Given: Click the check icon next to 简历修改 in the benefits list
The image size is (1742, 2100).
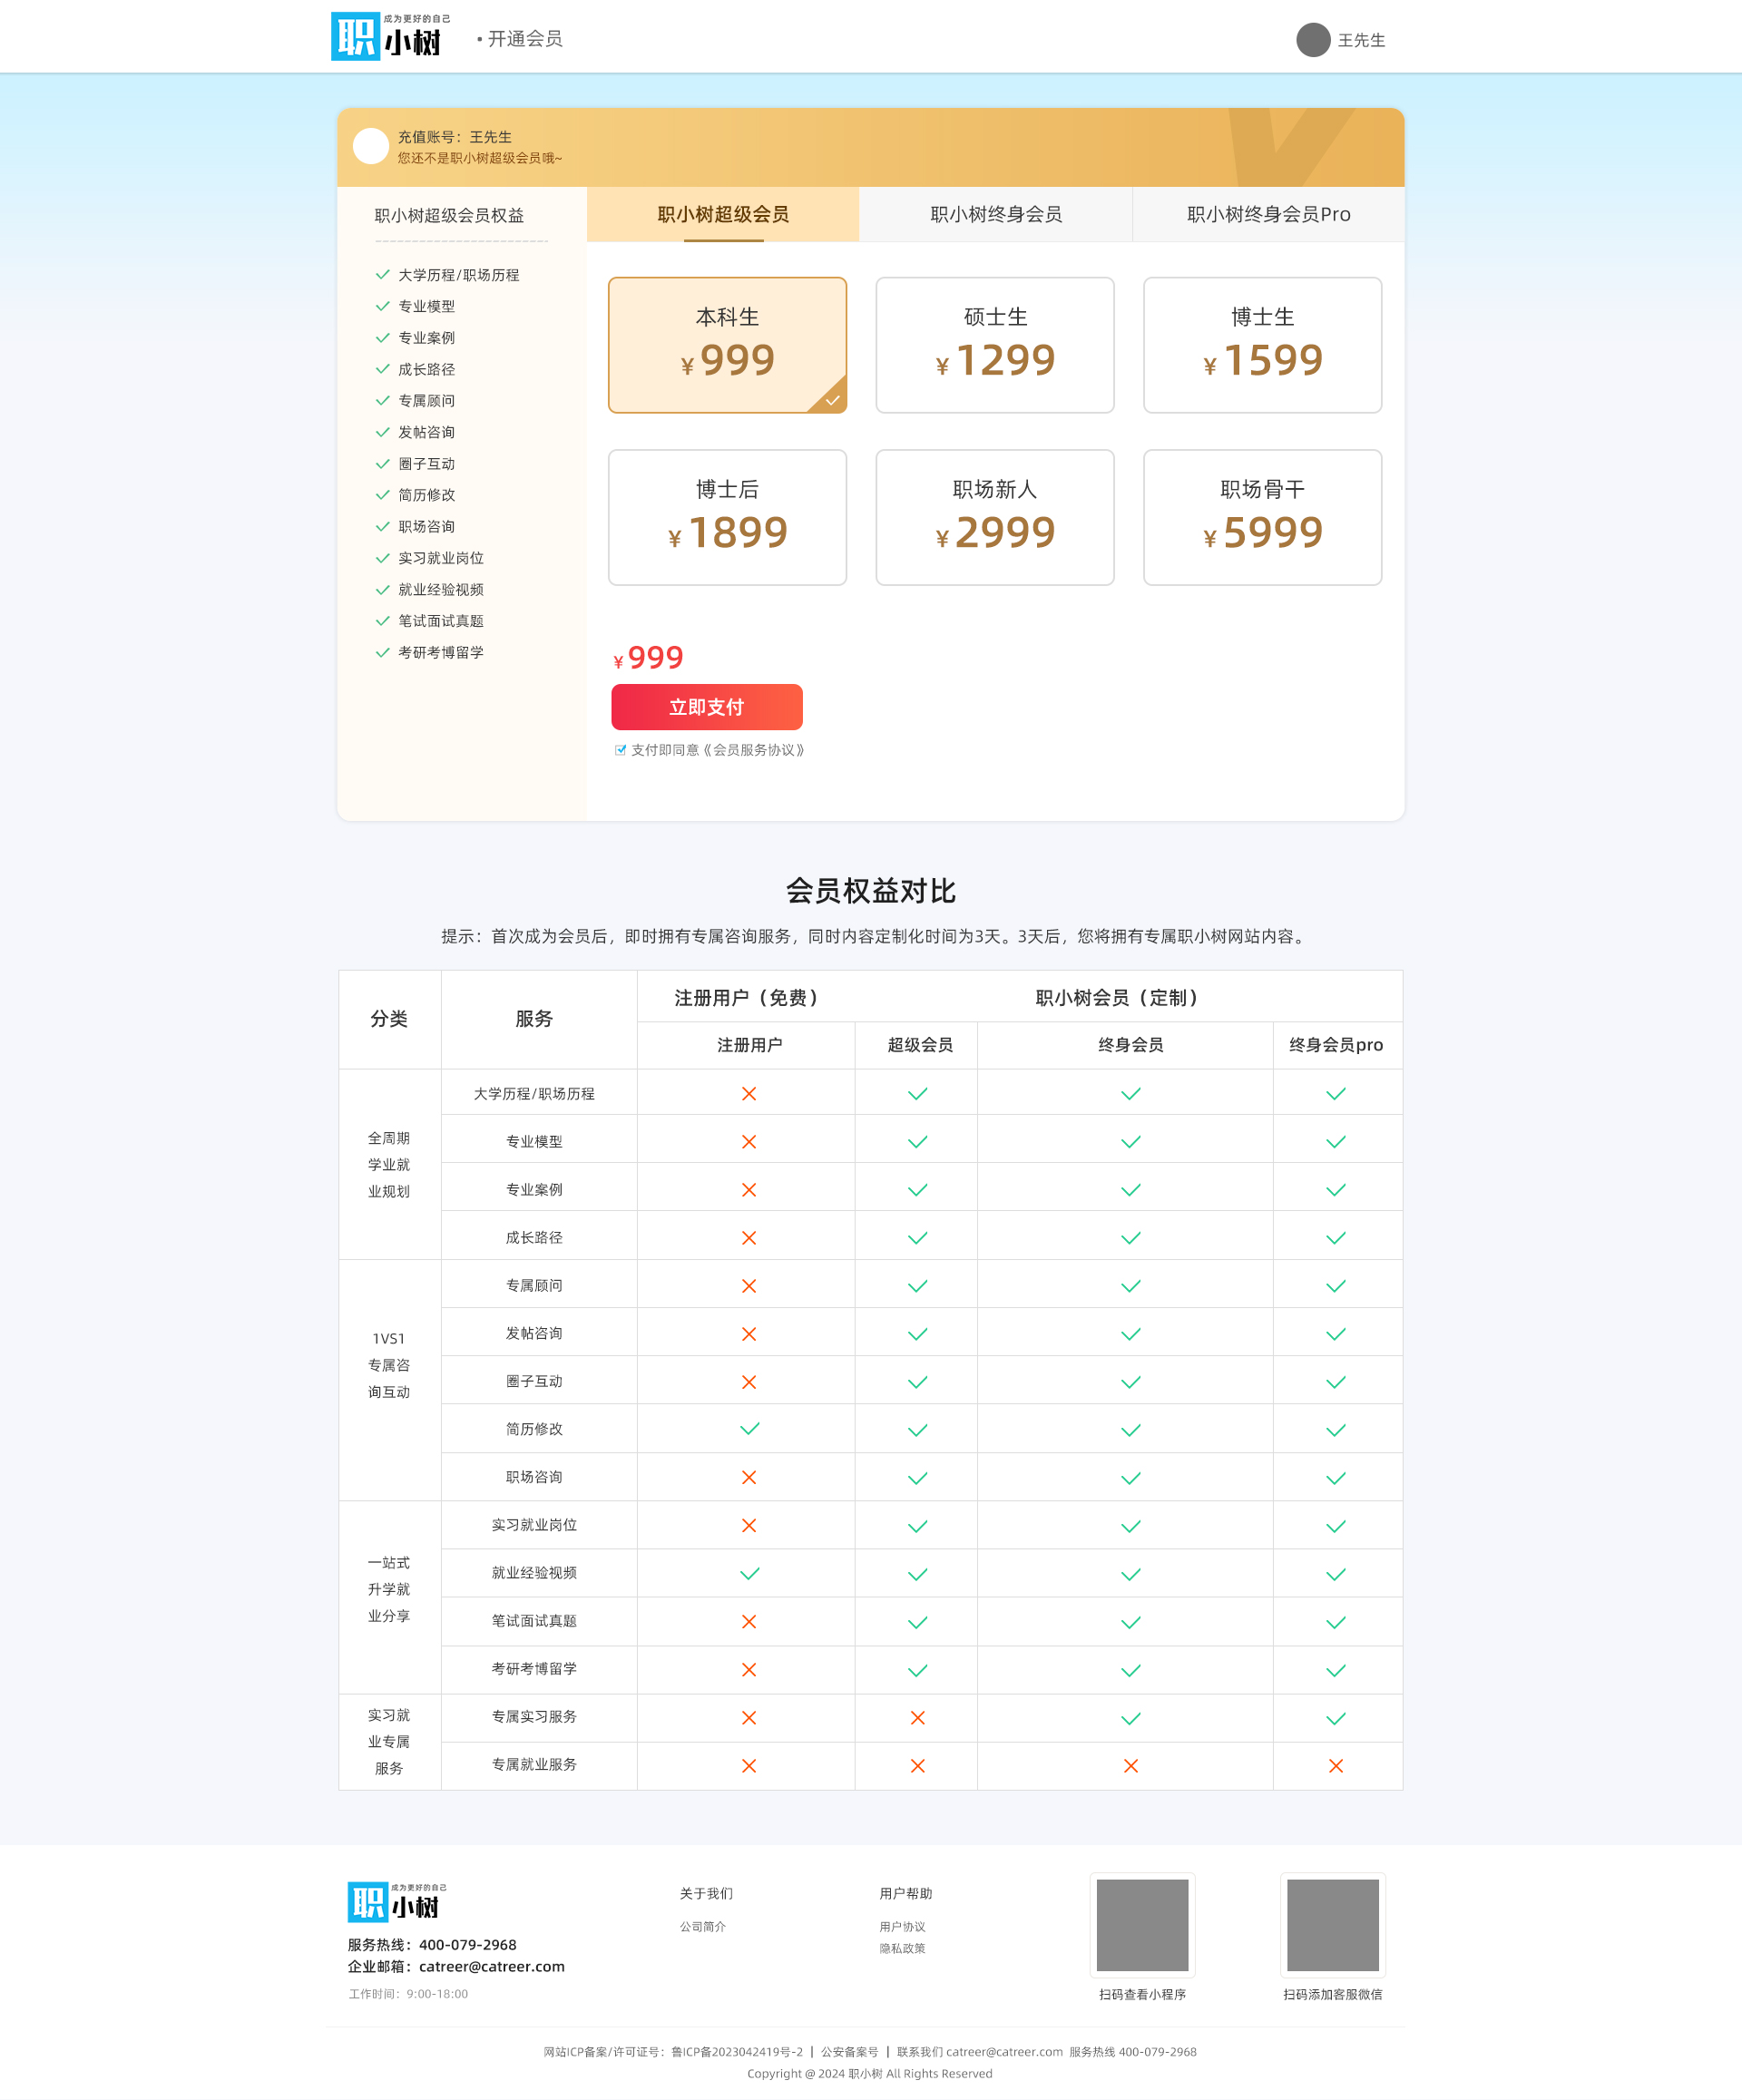Looking at the screenshot, I should tap(382, 495).
